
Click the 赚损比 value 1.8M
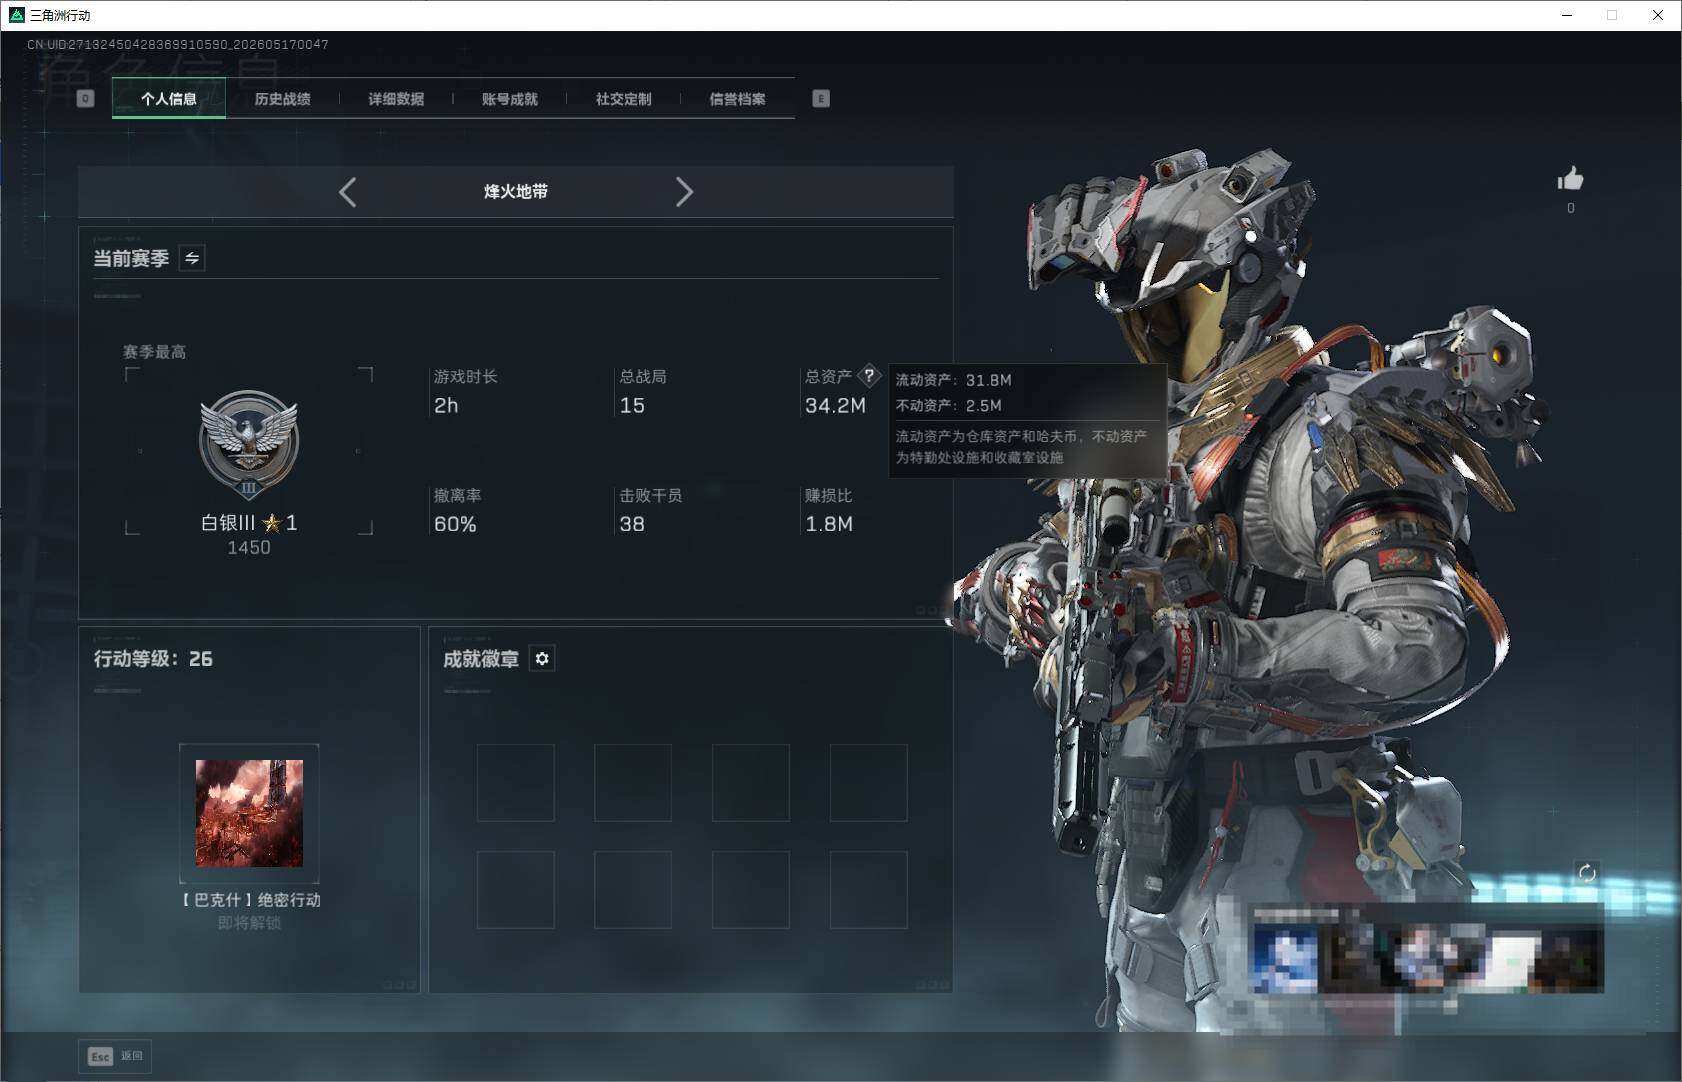point(829,524)
